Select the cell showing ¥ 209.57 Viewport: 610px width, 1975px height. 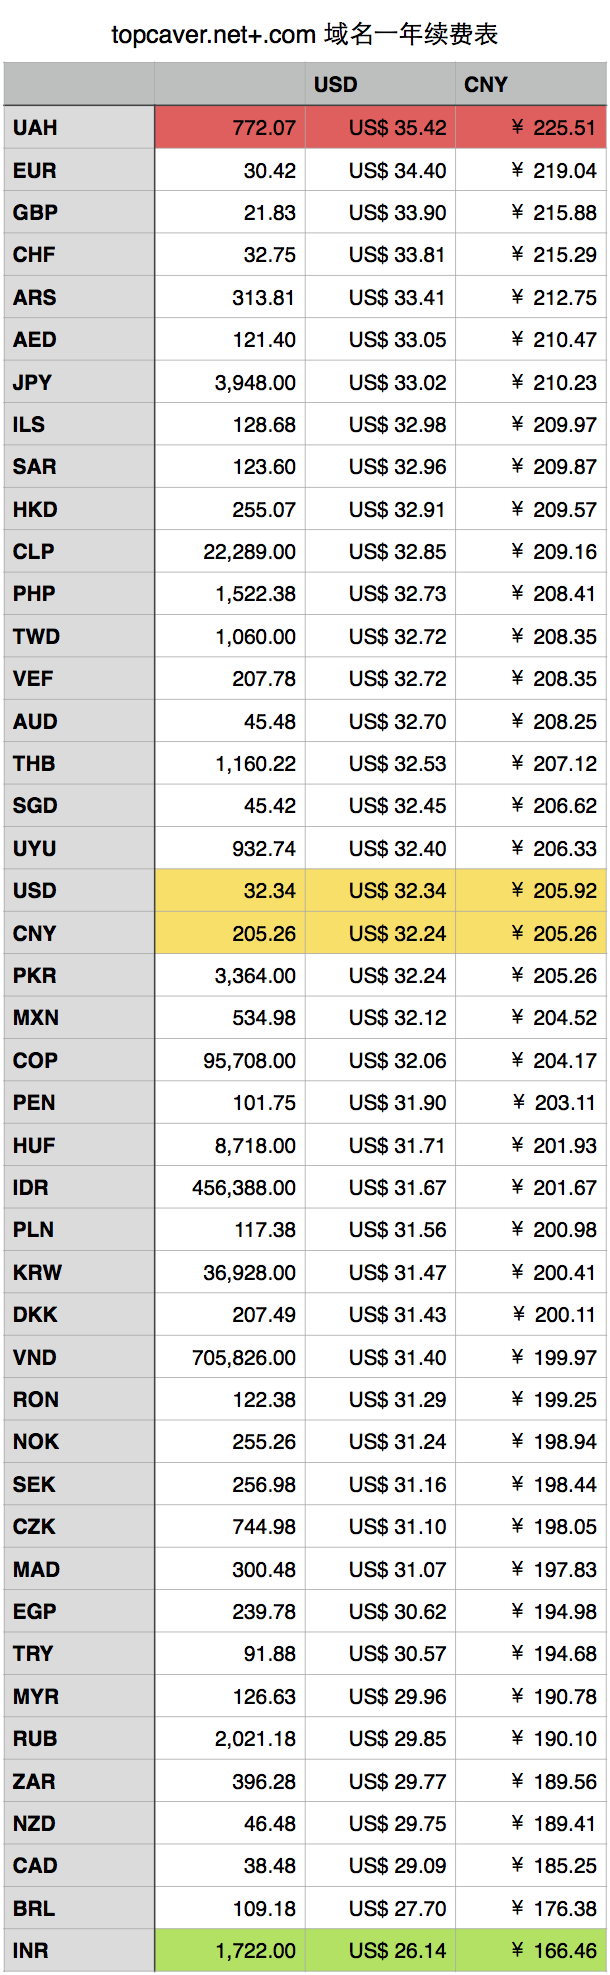point(530,509)
